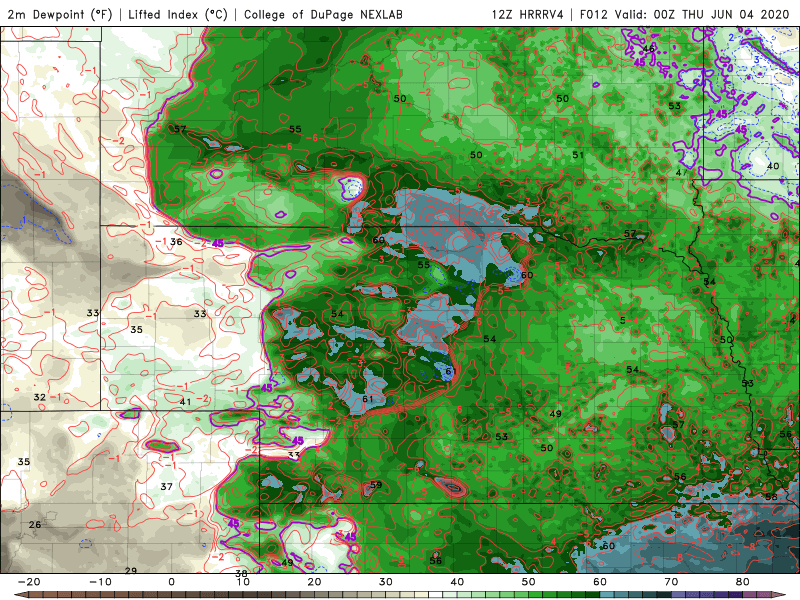
Task: Click the black dewpoint value 47 on the map
Action: [681, 172]
